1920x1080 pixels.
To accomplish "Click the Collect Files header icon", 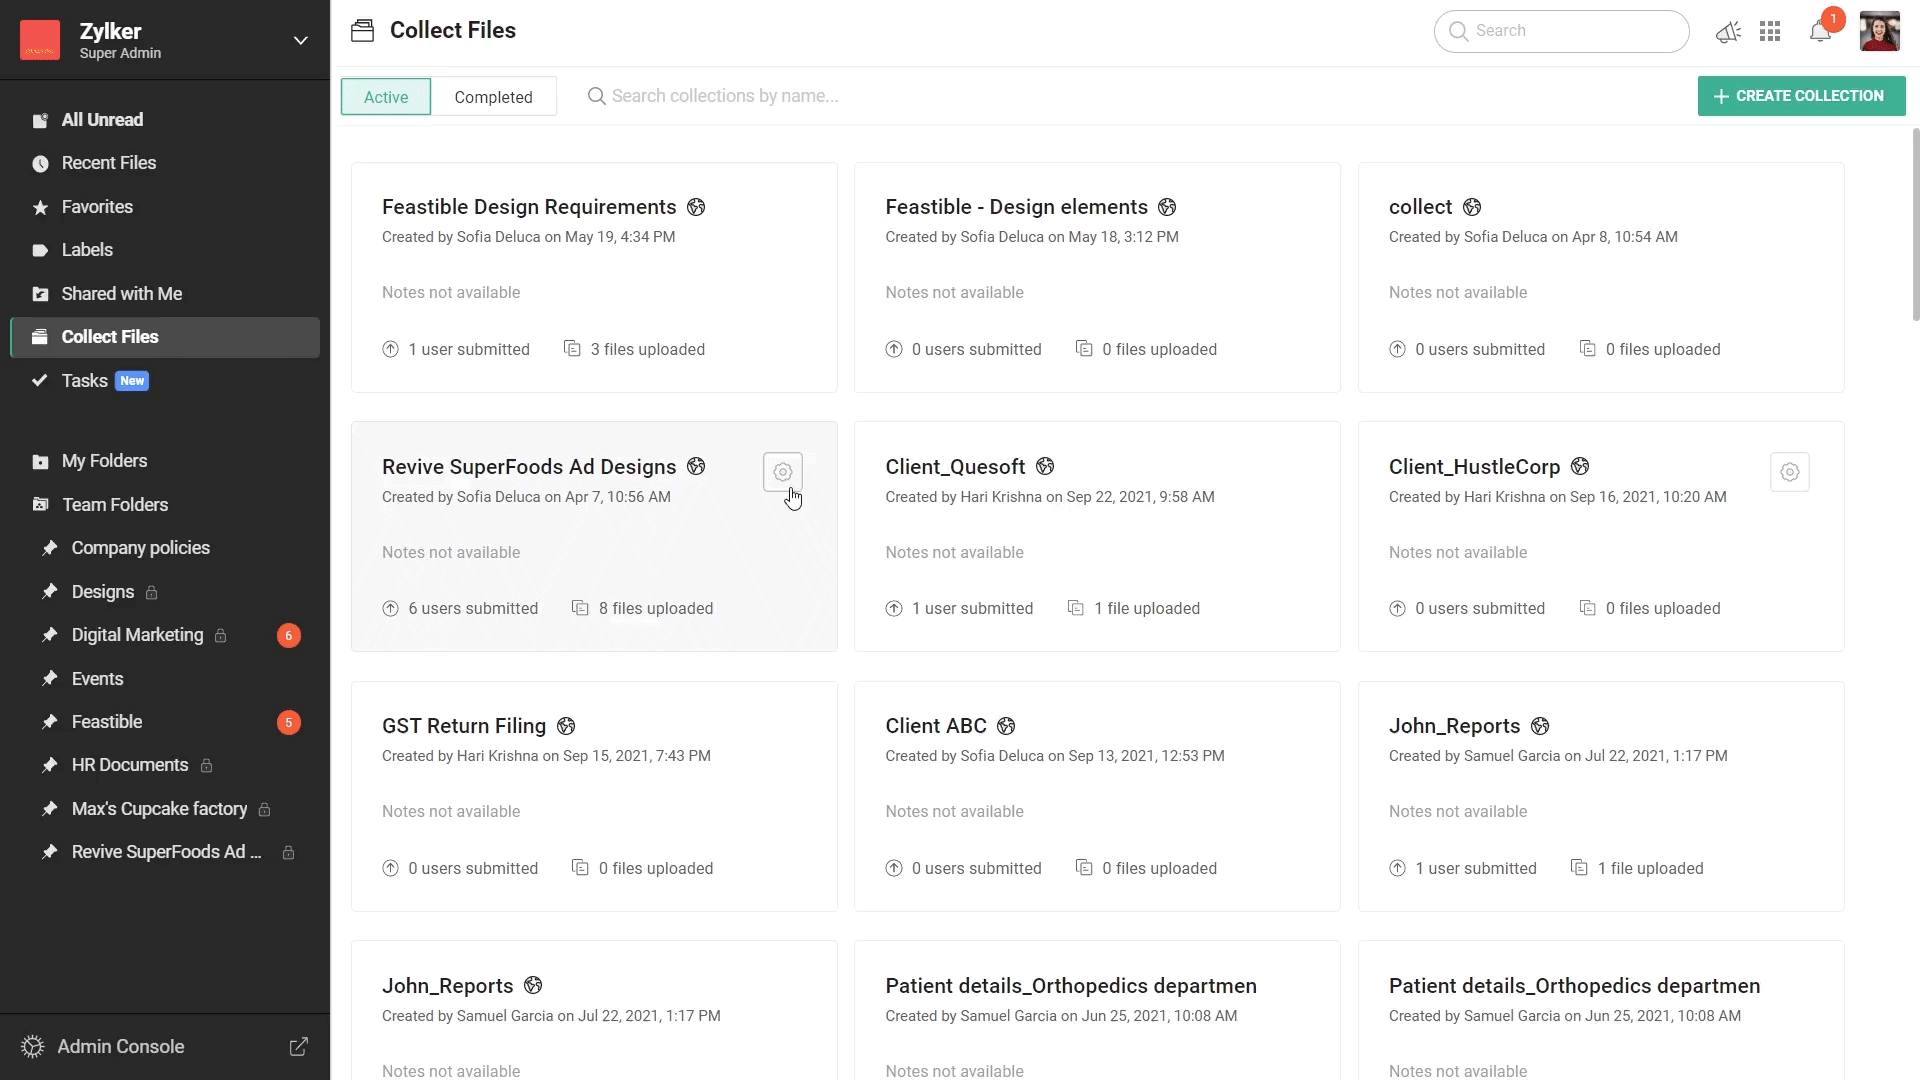I will [362, 31].
